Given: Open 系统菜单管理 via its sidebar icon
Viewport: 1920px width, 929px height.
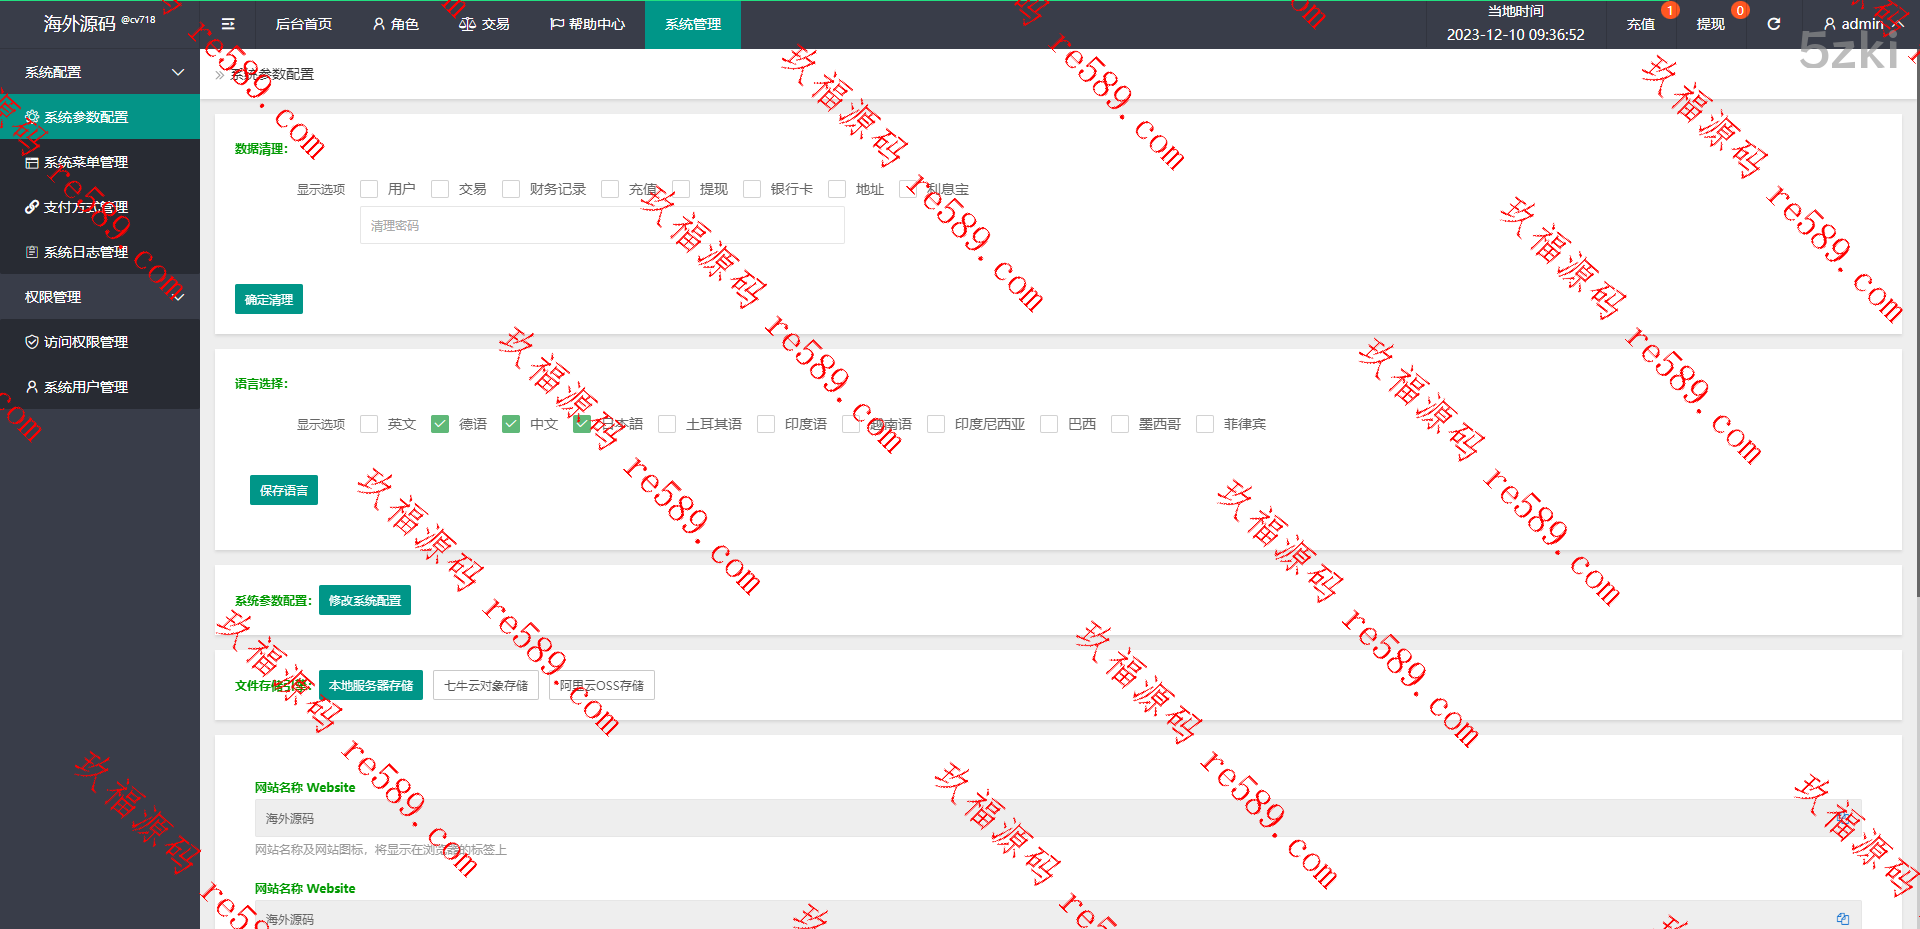Looking at the screenshot, I should point(32,162).
